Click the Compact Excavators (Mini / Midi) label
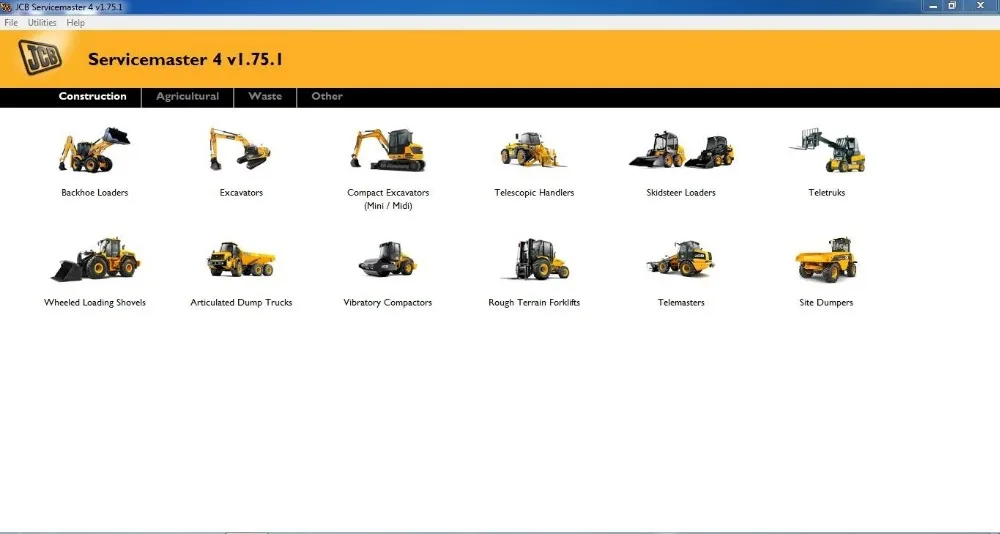The image size is (1000, 534). pos(388,199)
